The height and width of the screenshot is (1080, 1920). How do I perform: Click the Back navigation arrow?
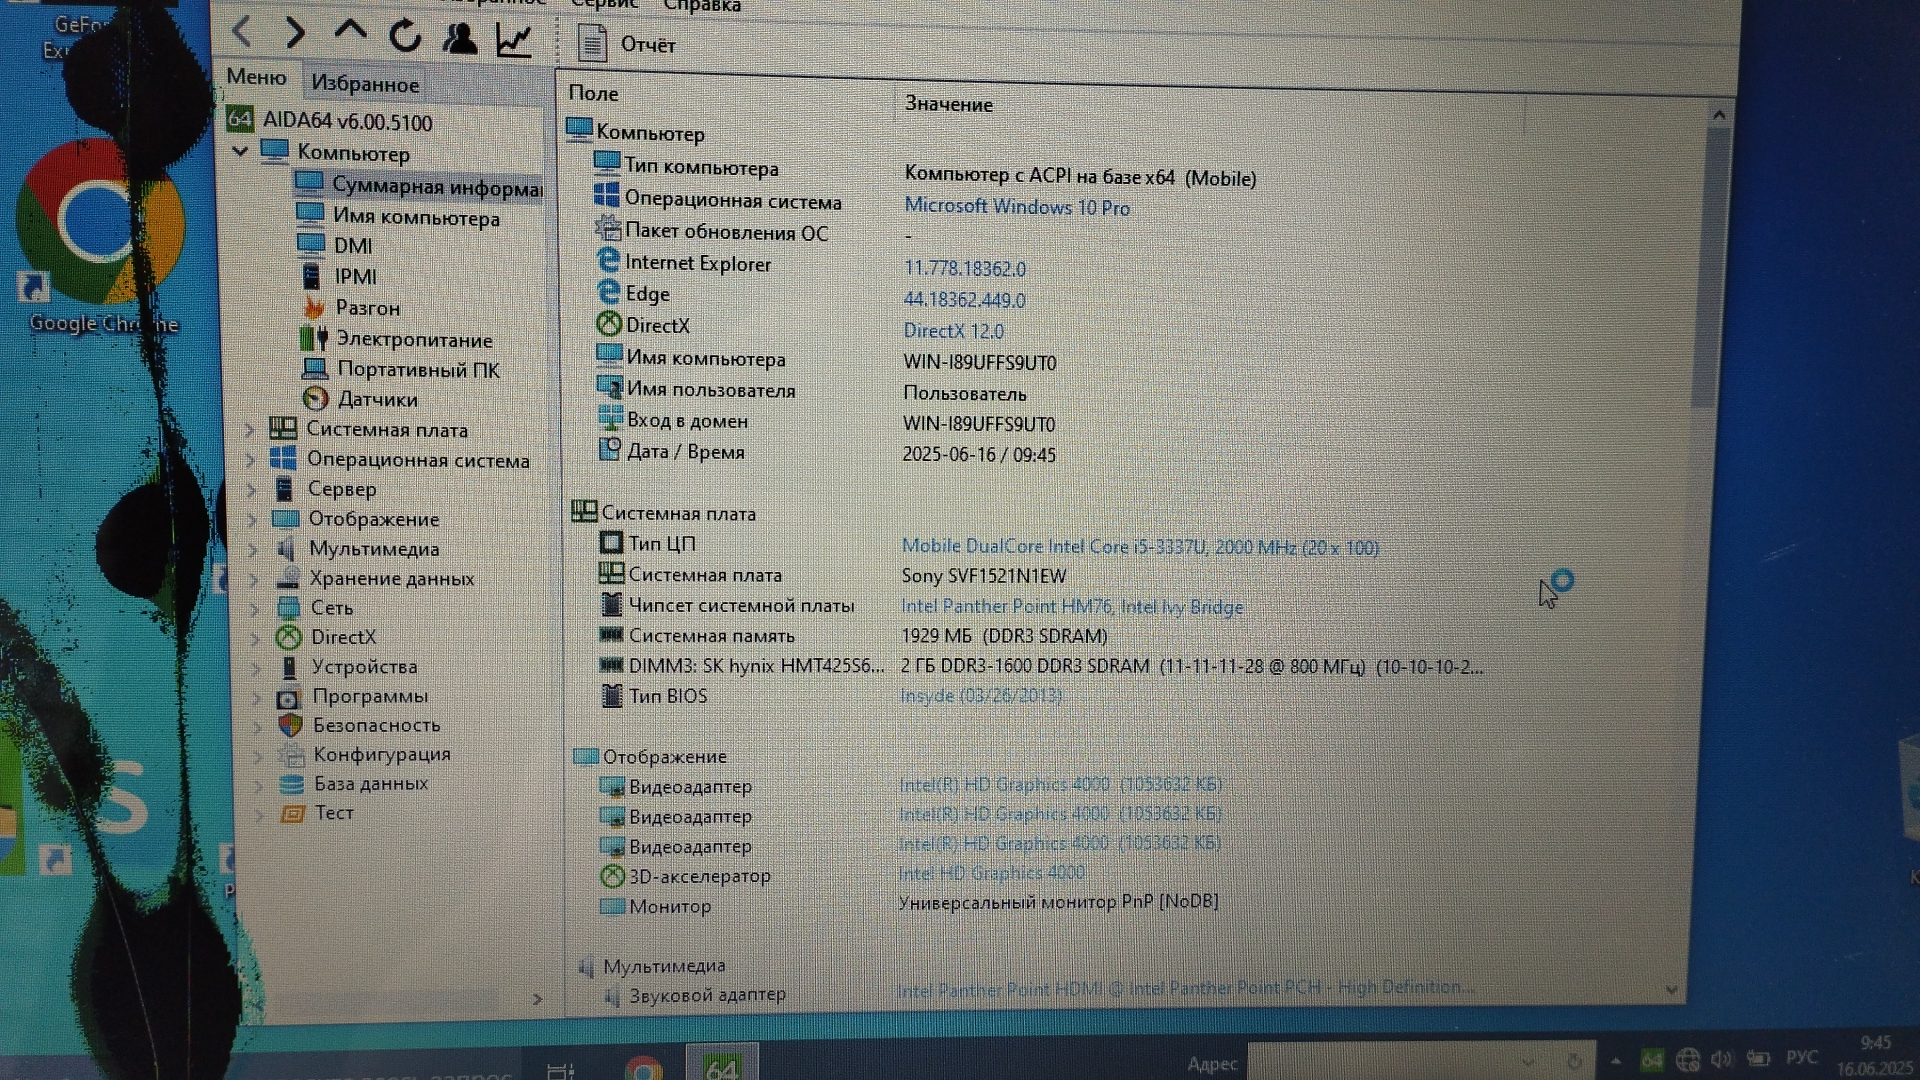[242, 32]
